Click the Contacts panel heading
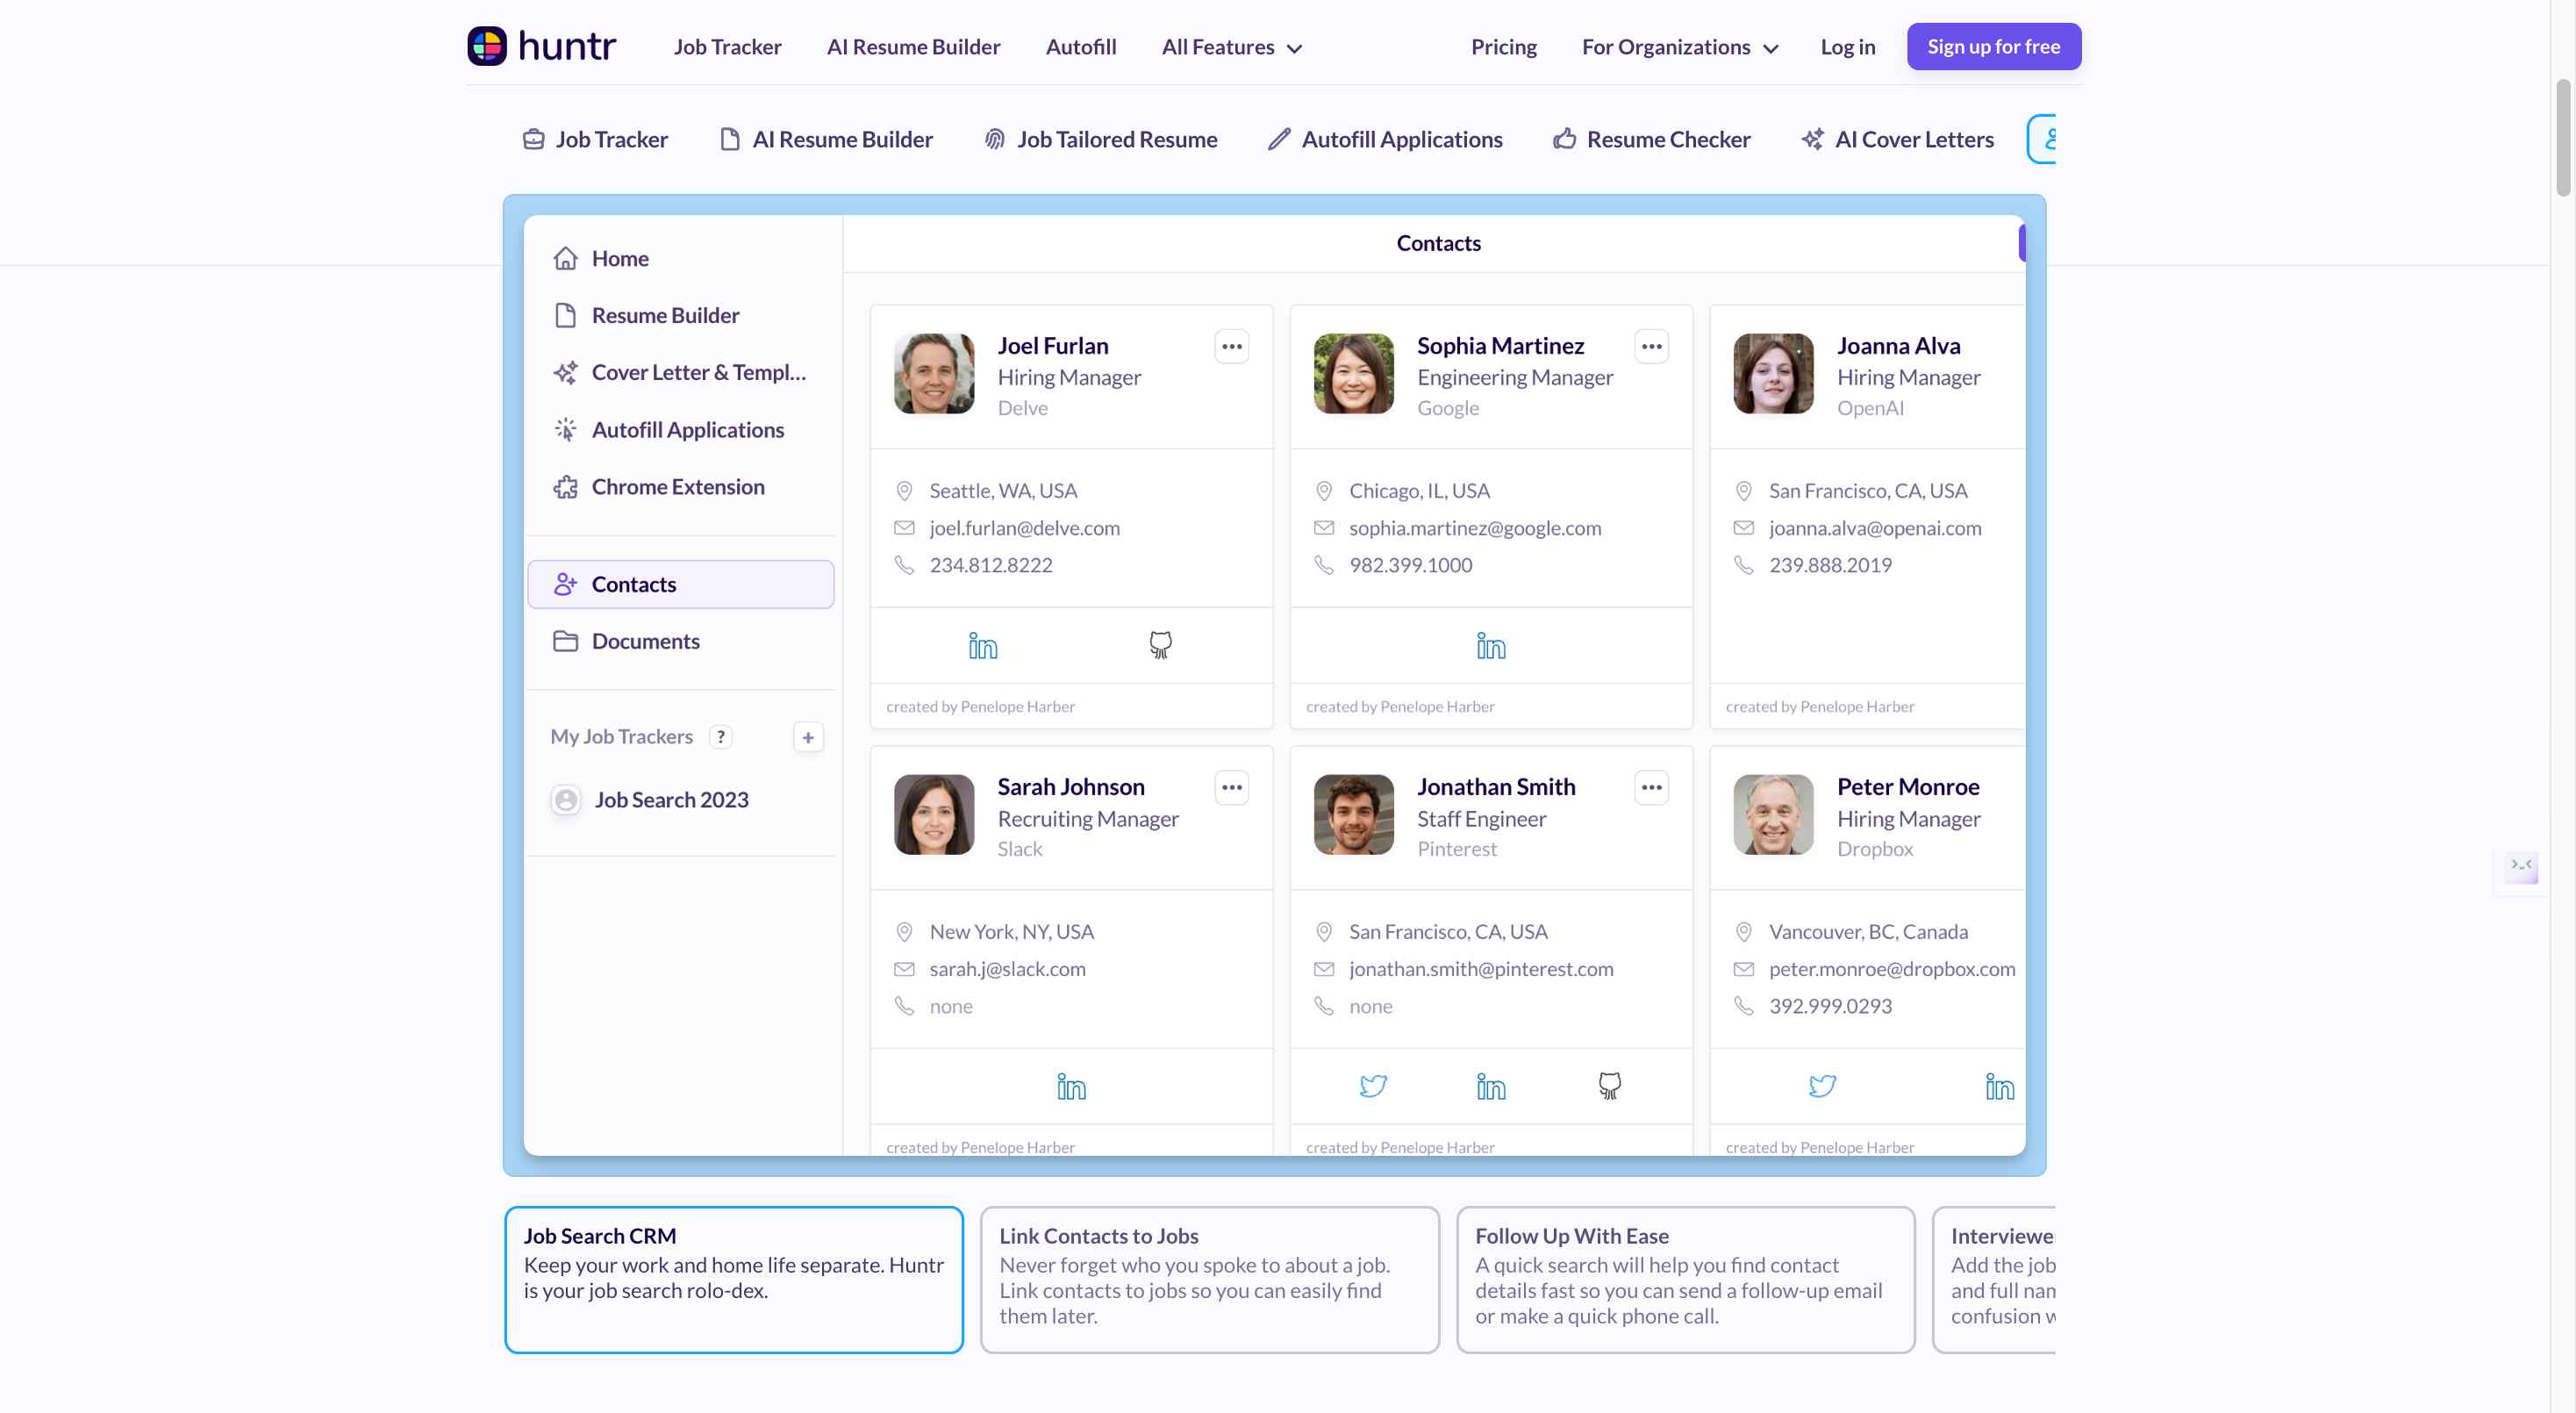Image resolution: width=2576 pixels, height=1413 pixels. point(1438,243)
